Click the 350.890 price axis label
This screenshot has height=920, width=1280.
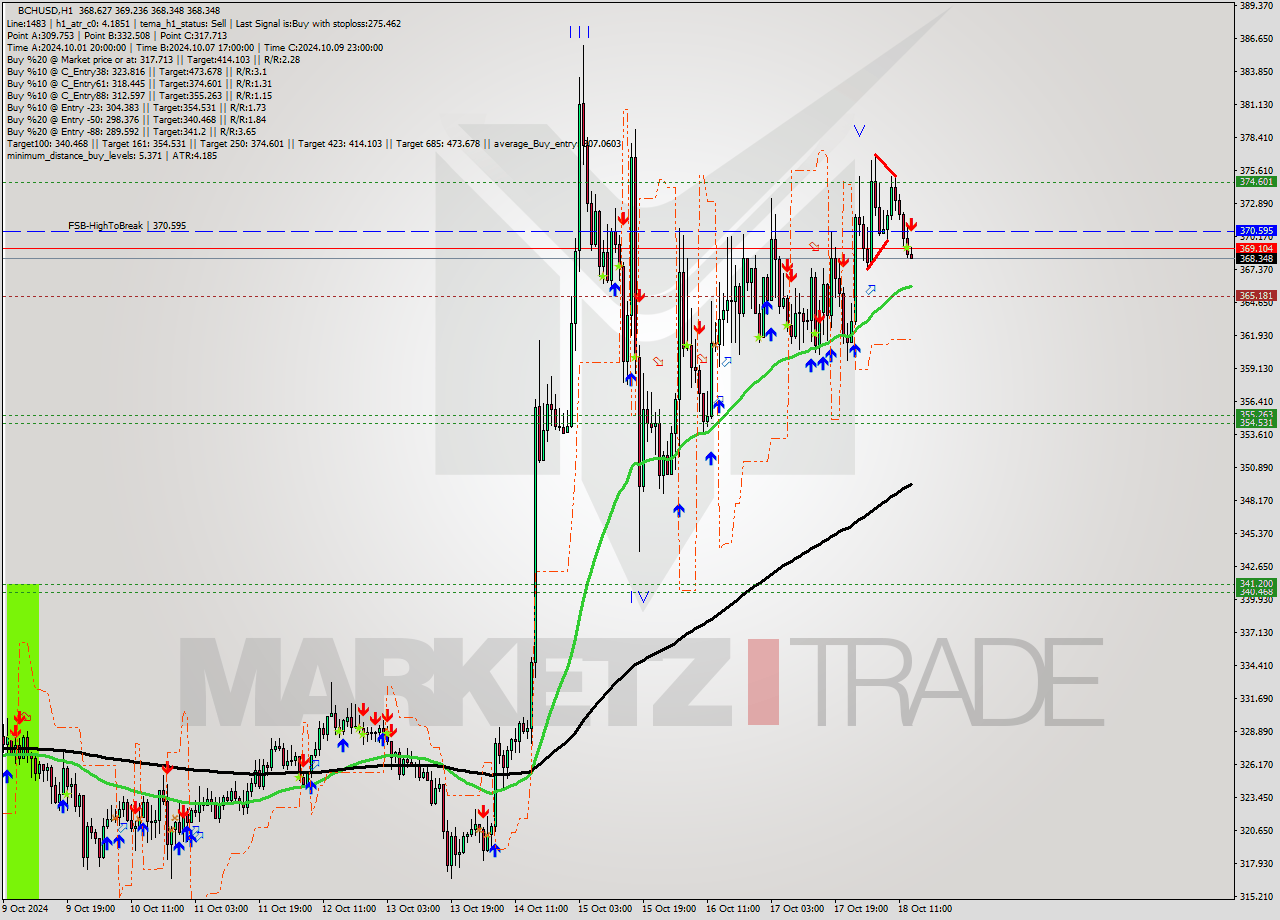[1256, 467]
